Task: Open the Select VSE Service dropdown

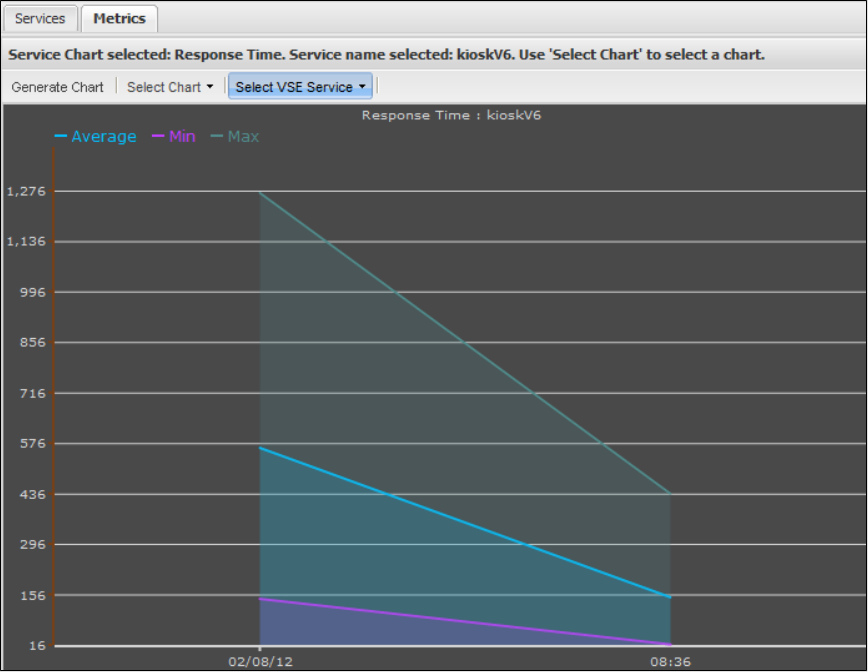Action: (301, 87)
